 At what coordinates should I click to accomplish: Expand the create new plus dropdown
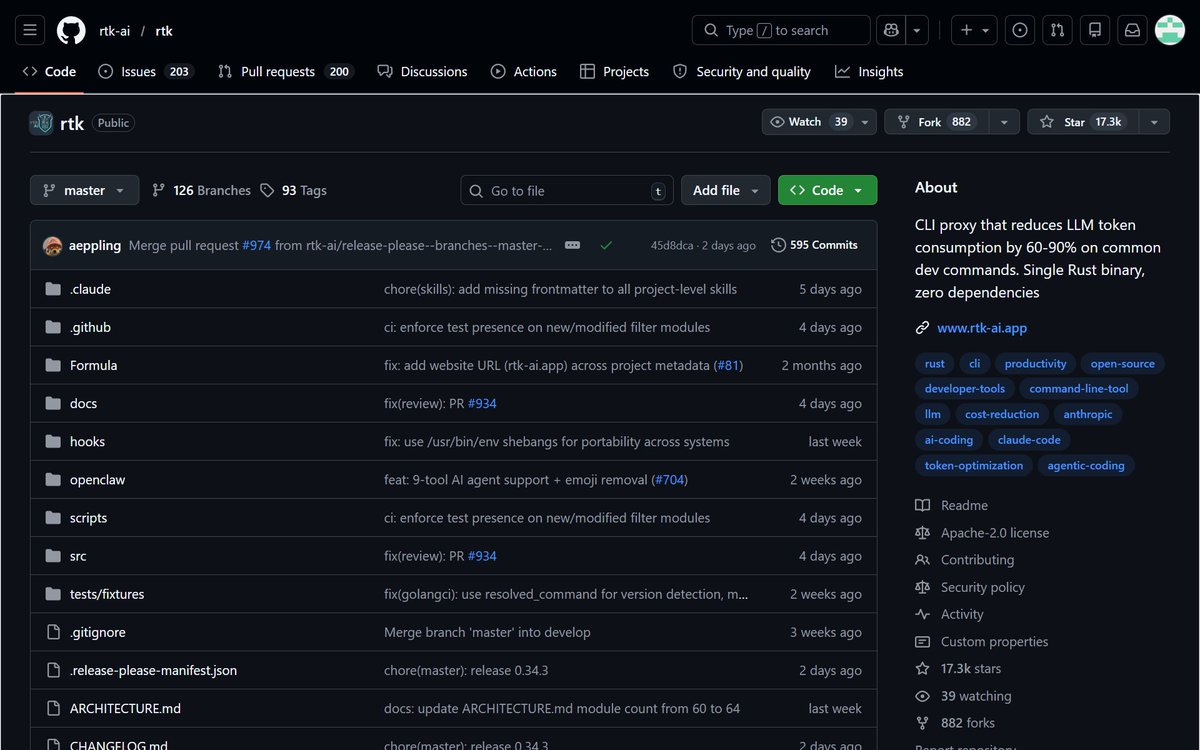974,30
